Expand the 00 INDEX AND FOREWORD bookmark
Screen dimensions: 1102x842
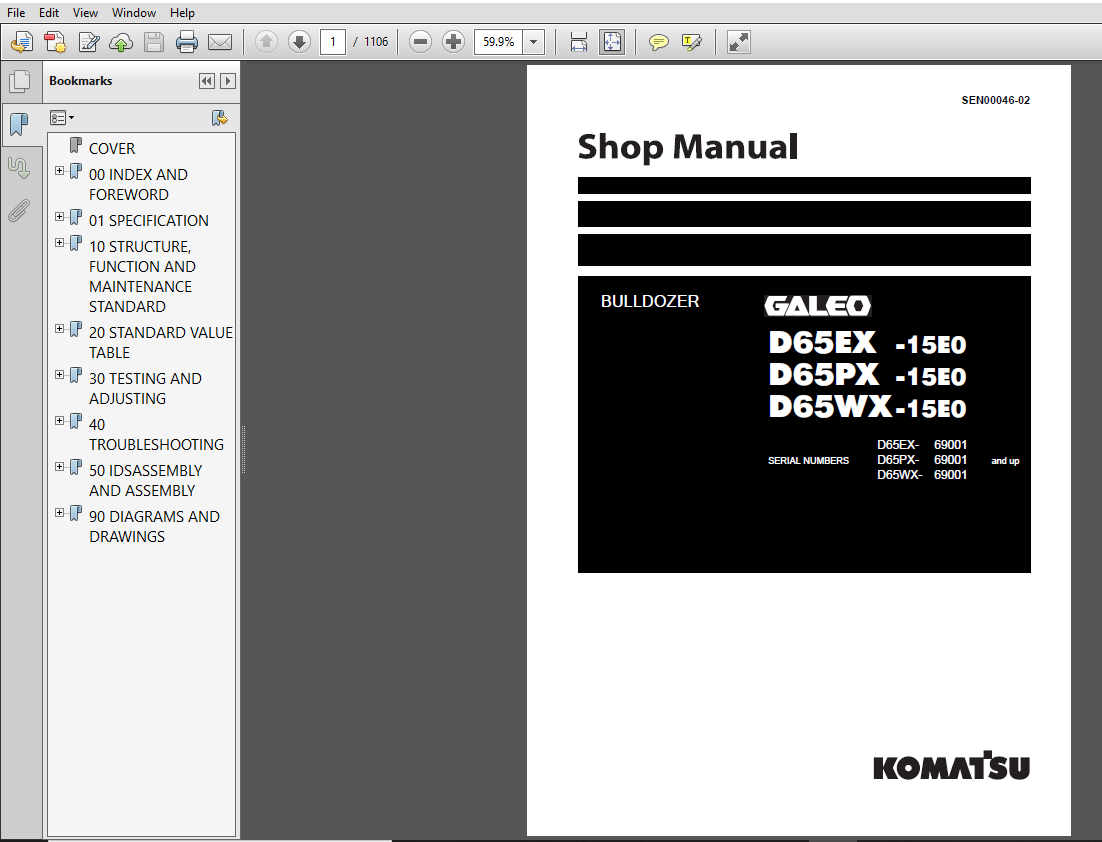pyautogui.click(x=60, y=171)
